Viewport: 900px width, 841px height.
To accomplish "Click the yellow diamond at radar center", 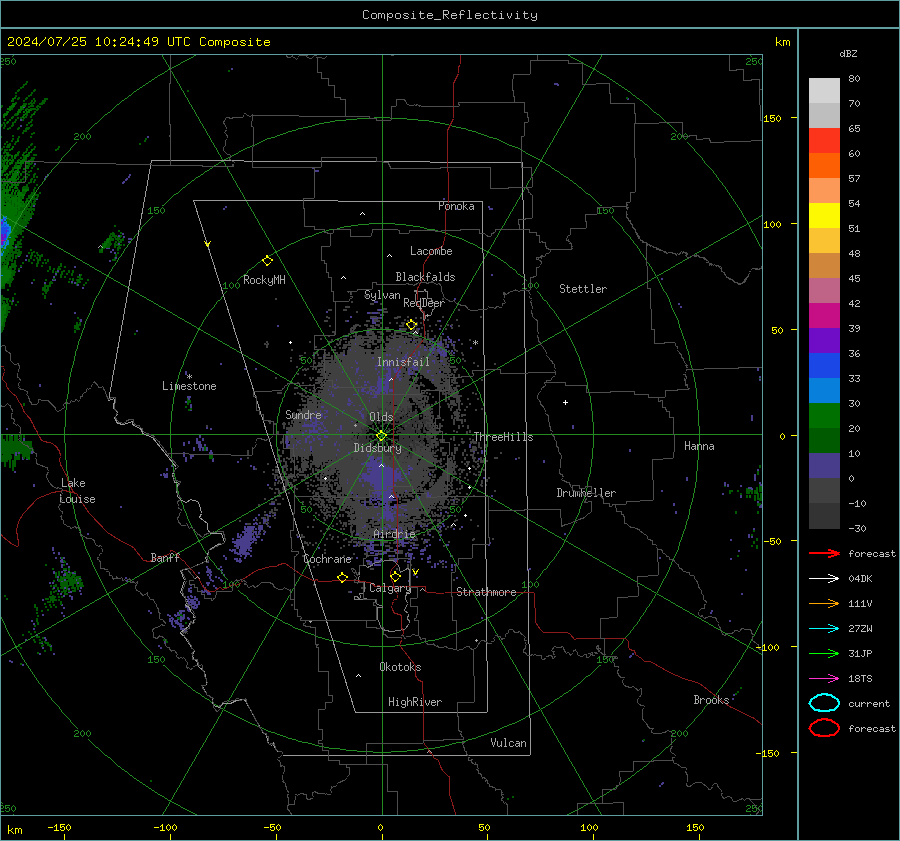I will click(x=381, y=435).
